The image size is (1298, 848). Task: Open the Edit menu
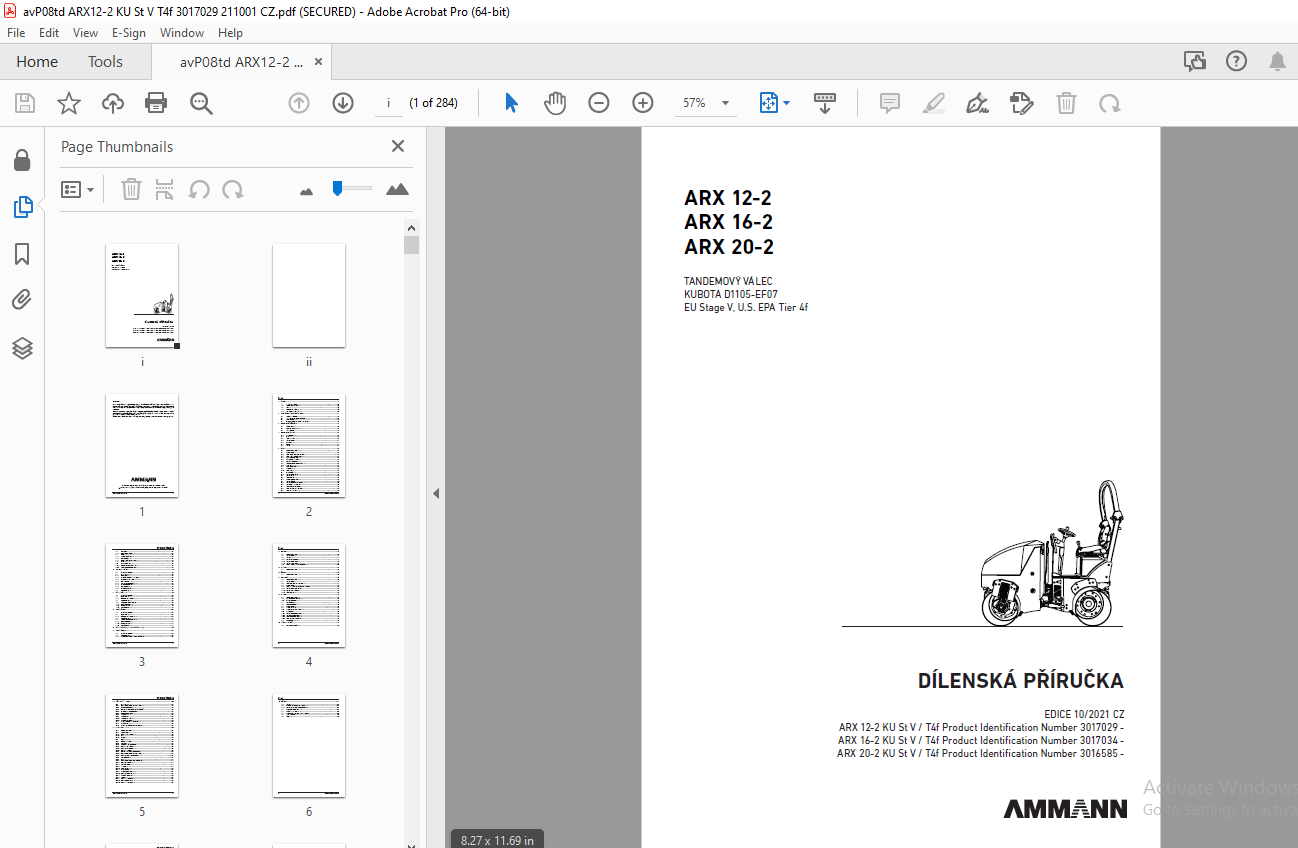(x=49, y=33)
